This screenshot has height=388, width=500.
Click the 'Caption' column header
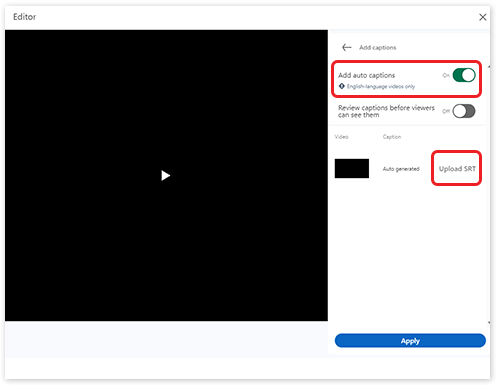[392, 137]
